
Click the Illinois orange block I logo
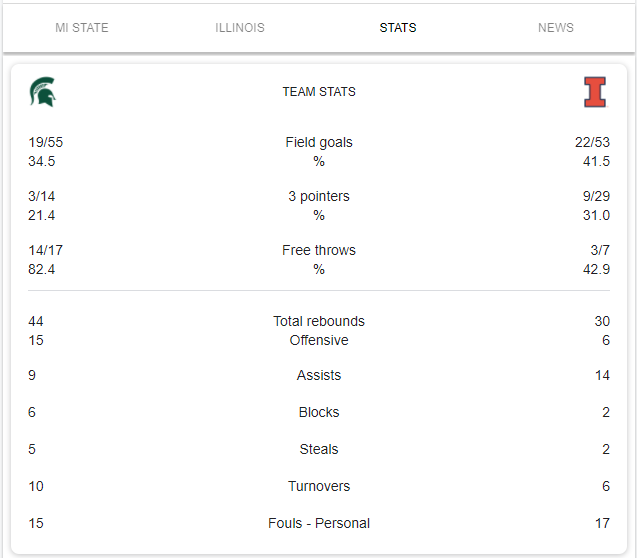coord(595,92)
